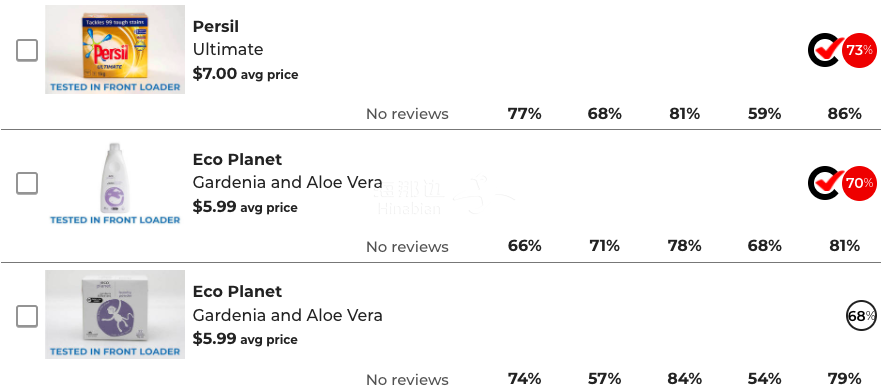Click the Persil 'Ultimate' product name

228,49
